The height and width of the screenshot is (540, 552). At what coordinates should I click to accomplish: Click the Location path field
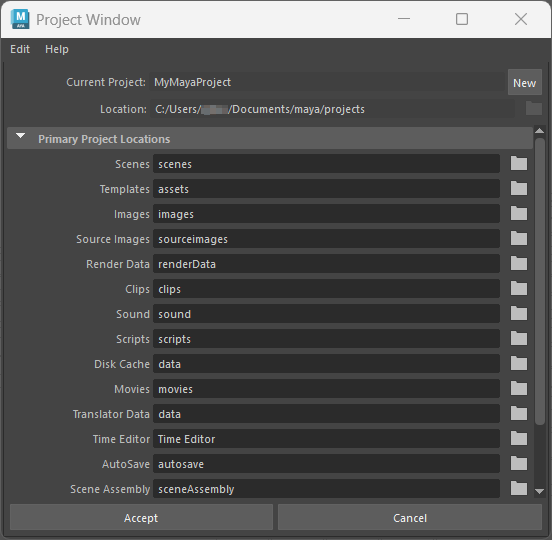point(332,109)
